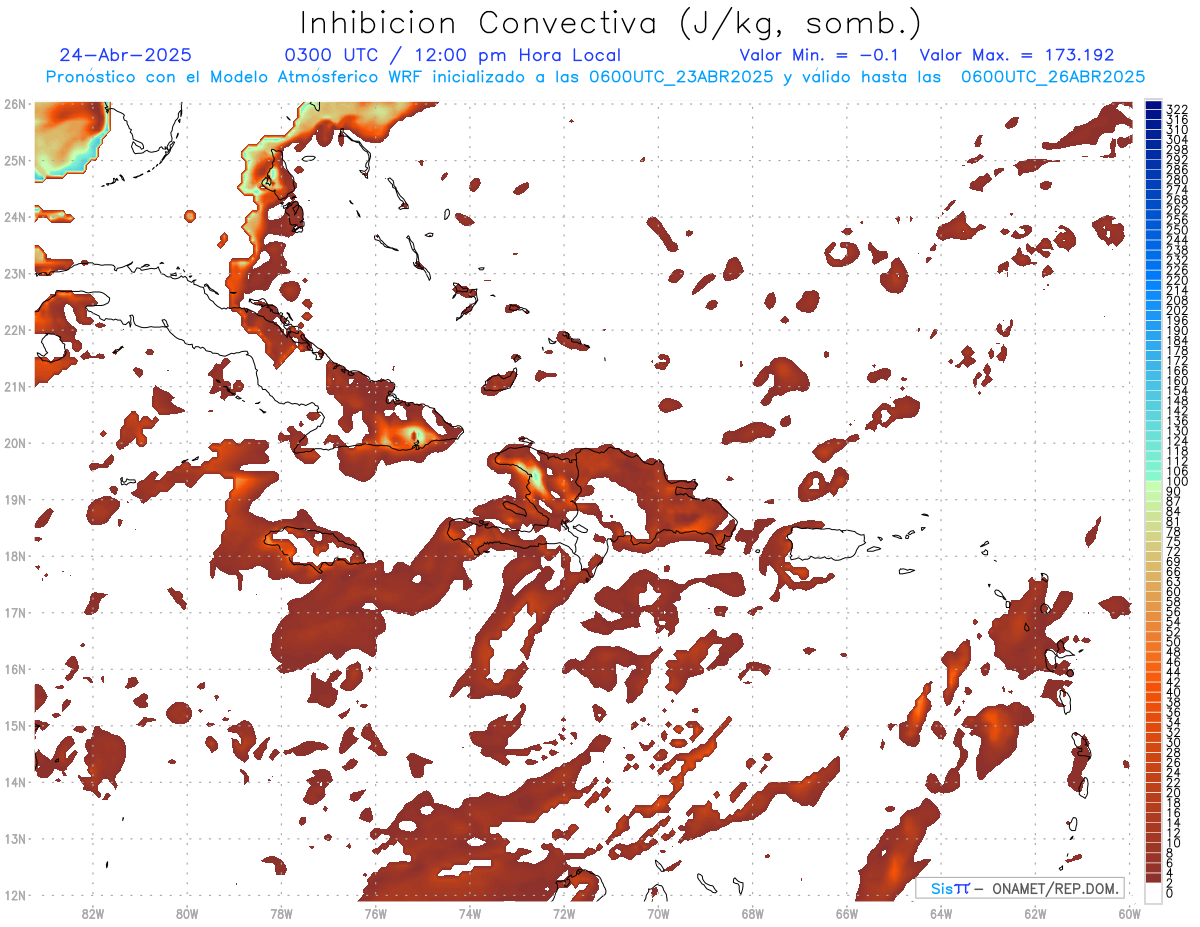Image resolution: width=1200 pixels, height=927 pixels.
Task: Click the "Valor Max. = 173.192" text
Action: pos(1016,55)
